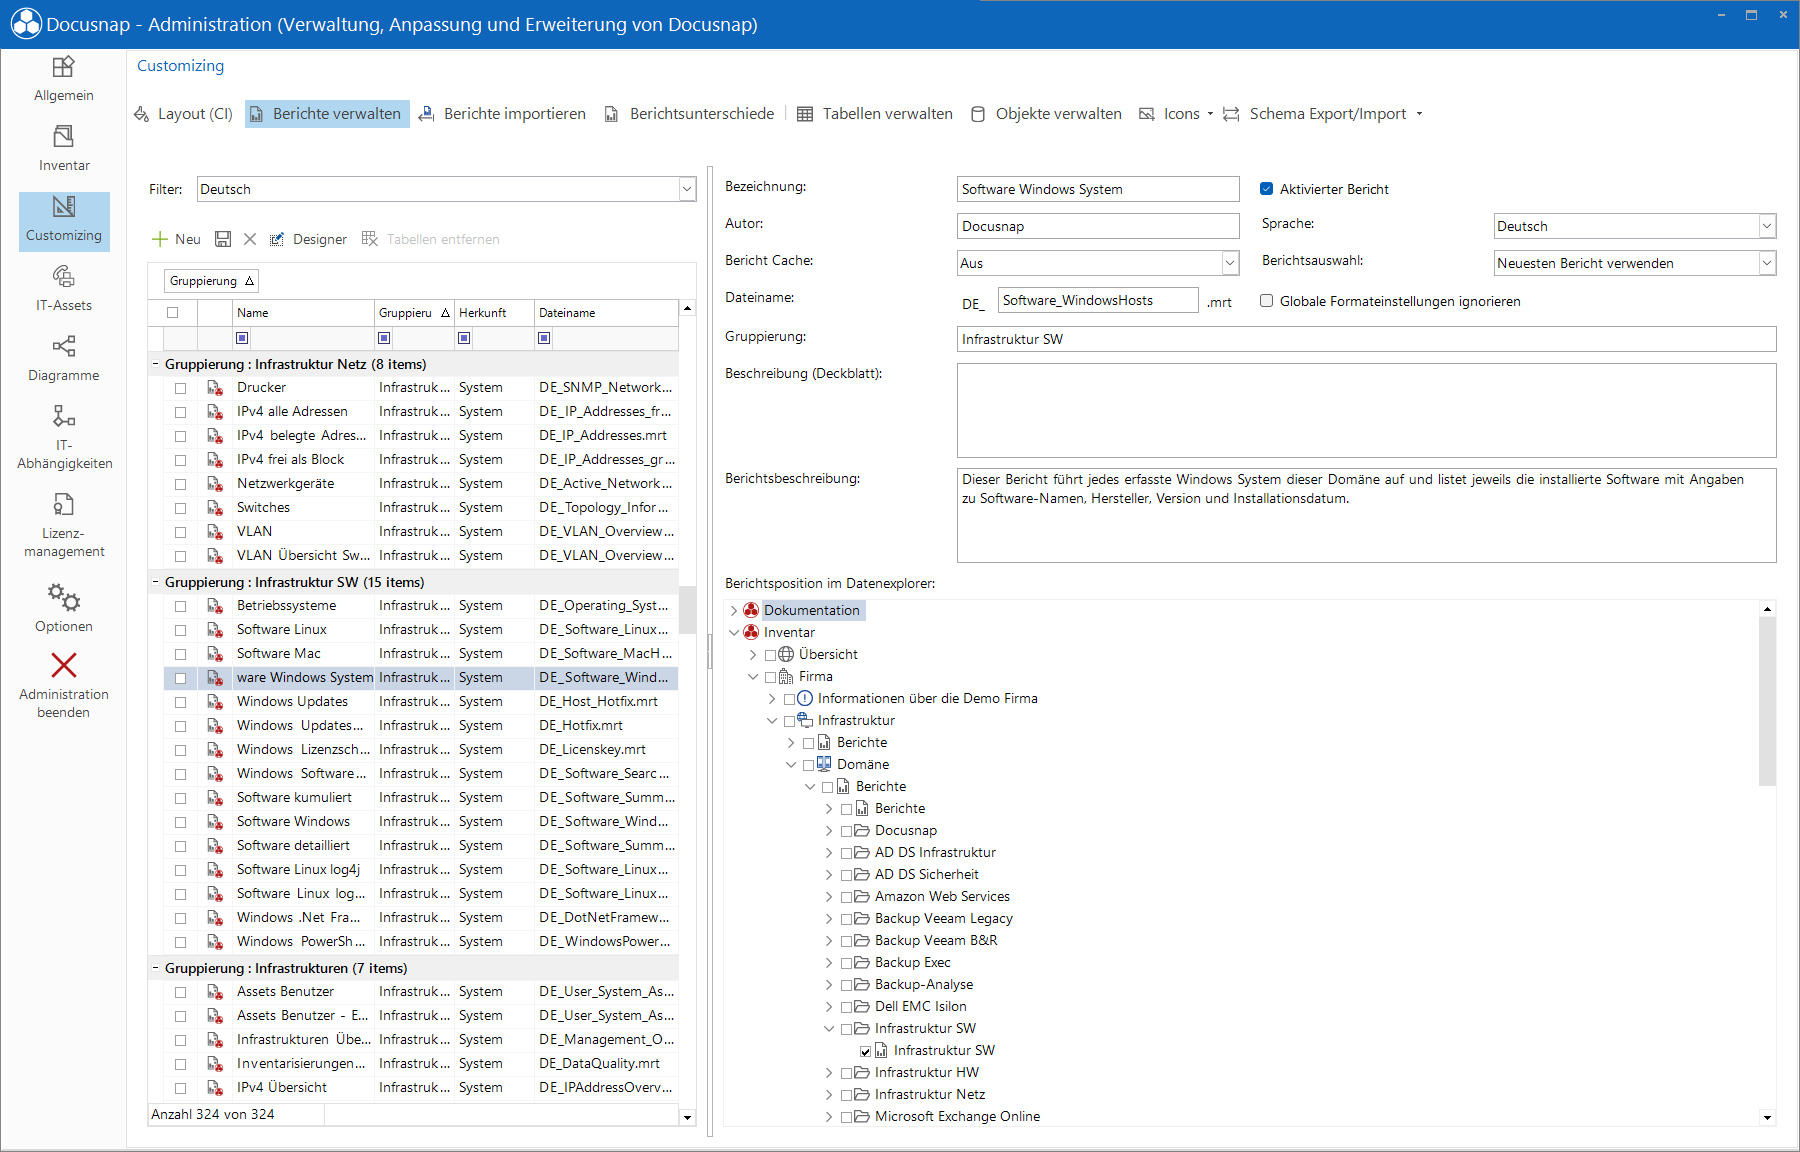Open Layout (CI) toolbar item

coord(183,114)
